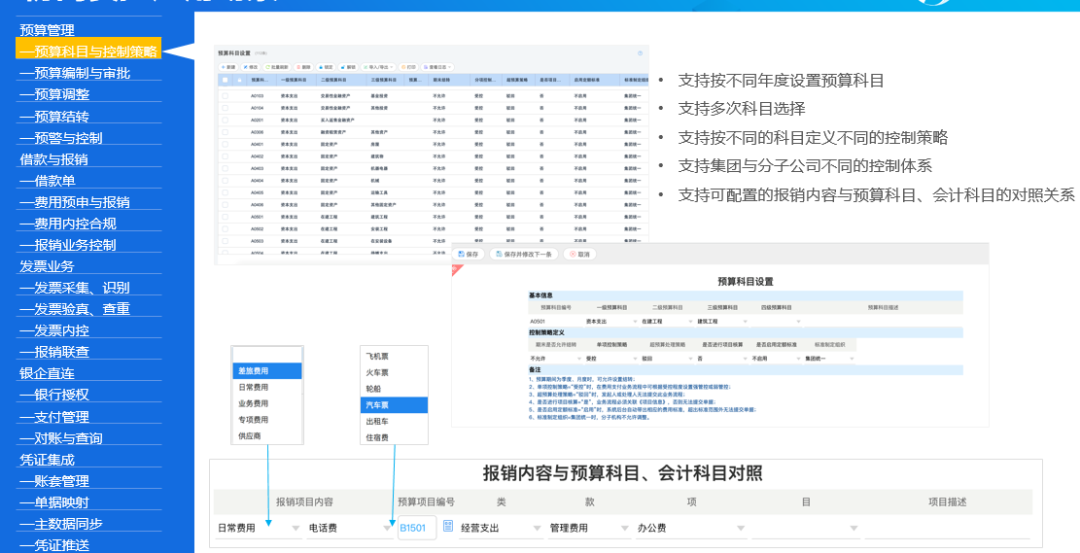This screenshot has width=1080, height=553.
Task: Open the 导入/导出 dropdown in list toolbar
Action: pyautogui.click(x=378, y=67)
